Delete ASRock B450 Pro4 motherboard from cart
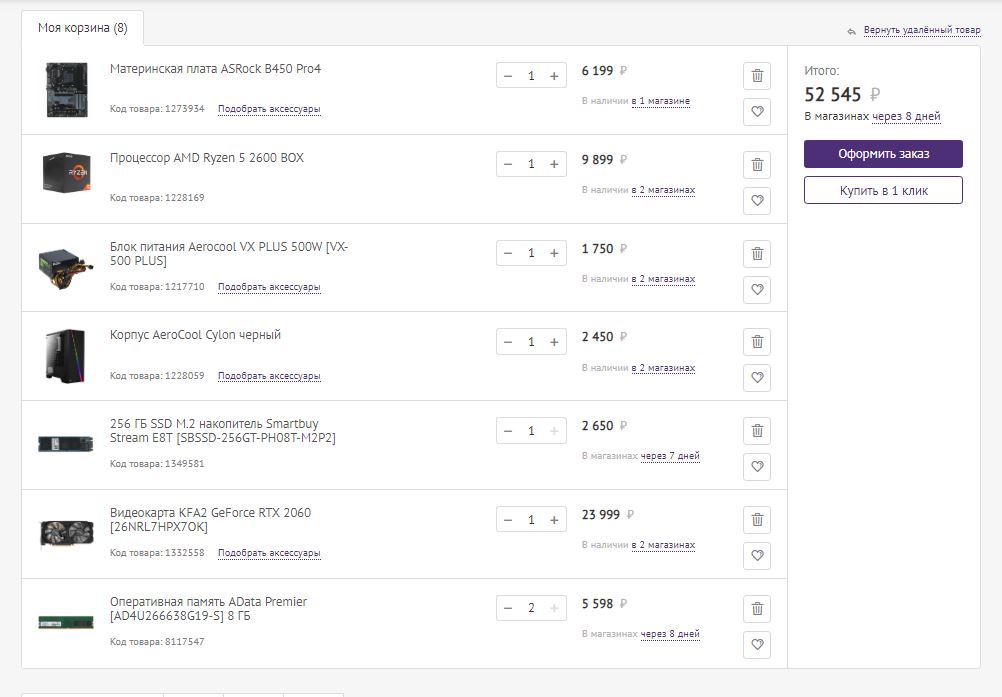This screenshot has height=697, width=1002. click(757, 76)
